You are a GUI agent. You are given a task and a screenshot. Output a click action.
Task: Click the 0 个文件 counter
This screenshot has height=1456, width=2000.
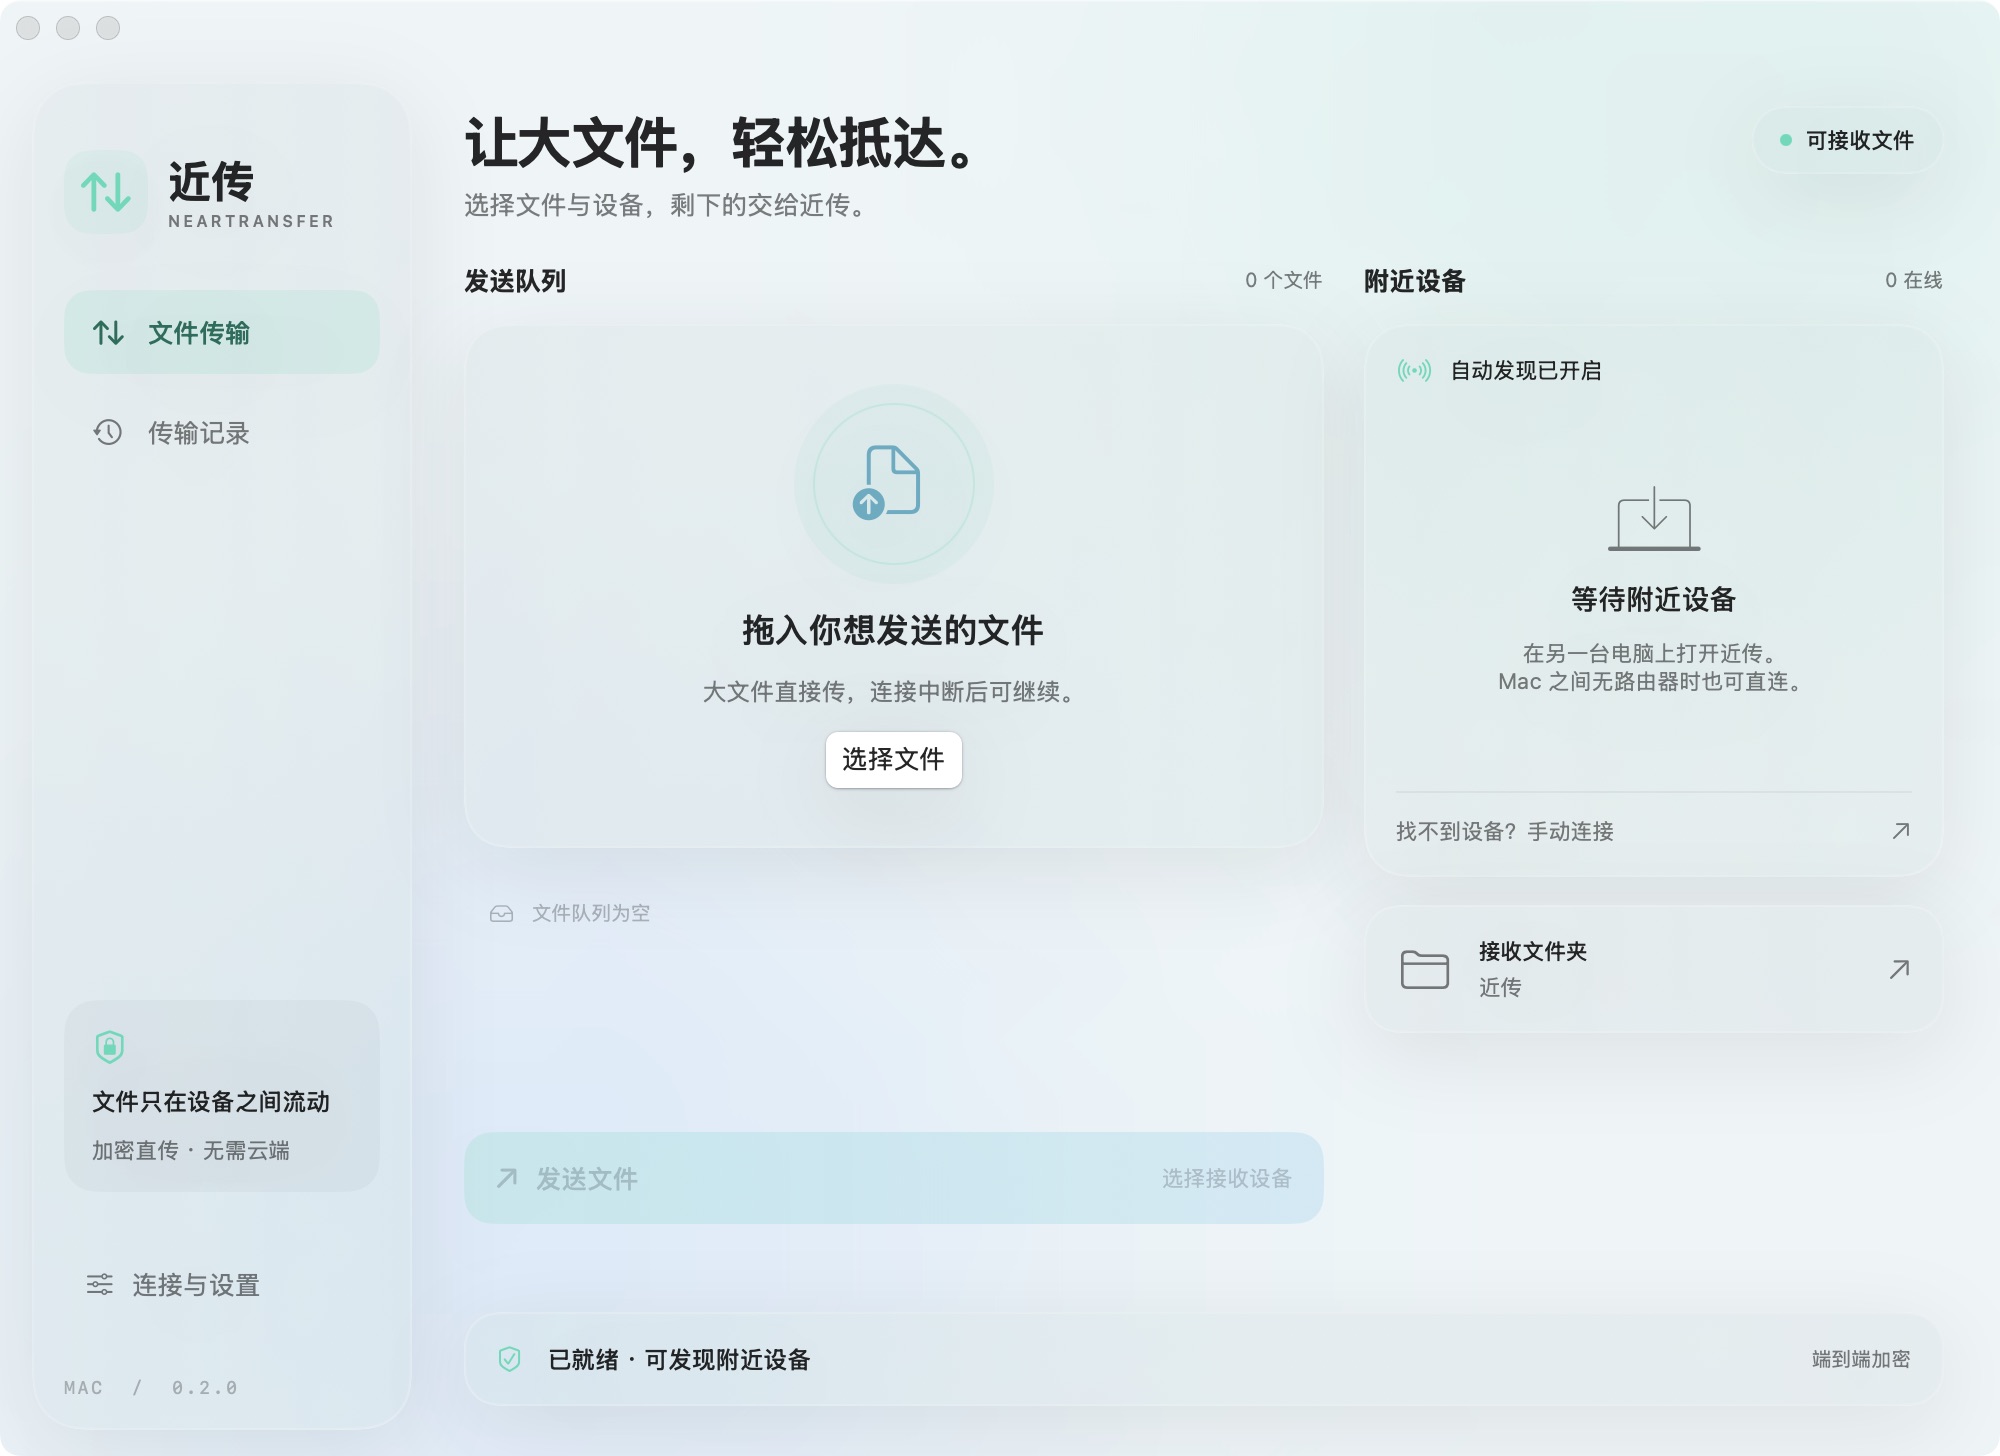coord(1283,280)
